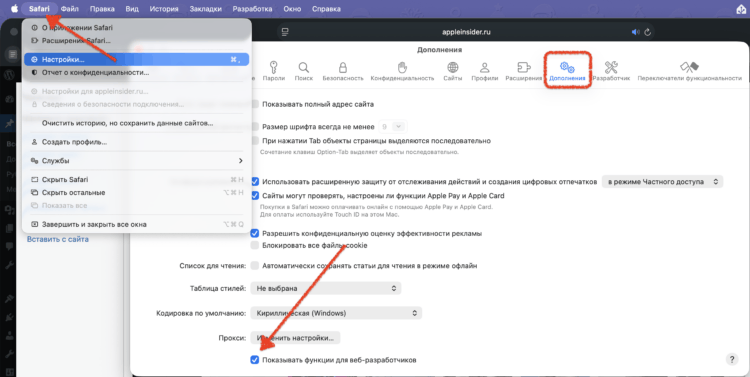Image resolution: width=750 pixels, height=377 pixels.
Task: Click the Изменить настройки… proxy button
Action: (x=295, y=338)
